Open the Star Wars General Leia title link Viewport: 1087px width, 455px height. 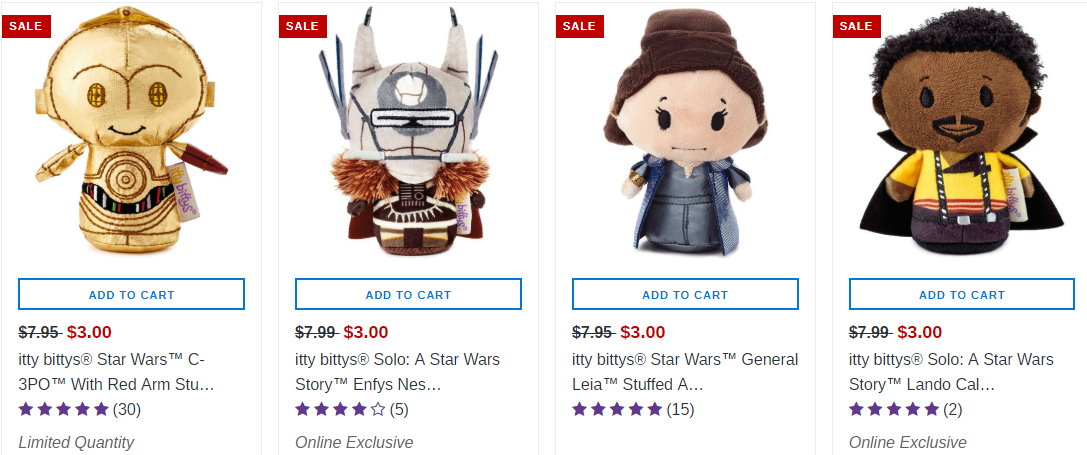(x=684, y=371)
